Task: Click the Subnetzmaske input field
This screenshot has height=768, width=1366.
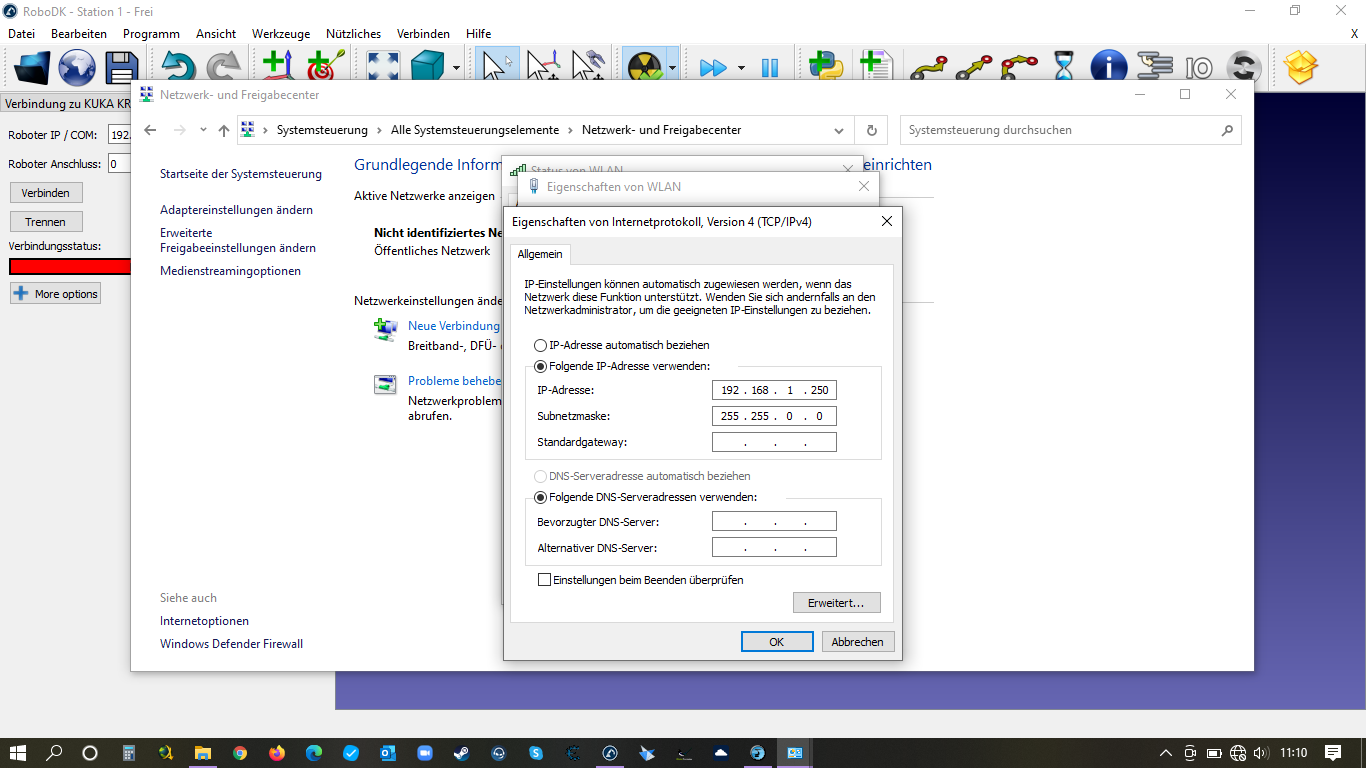Action: coord(774,416)
